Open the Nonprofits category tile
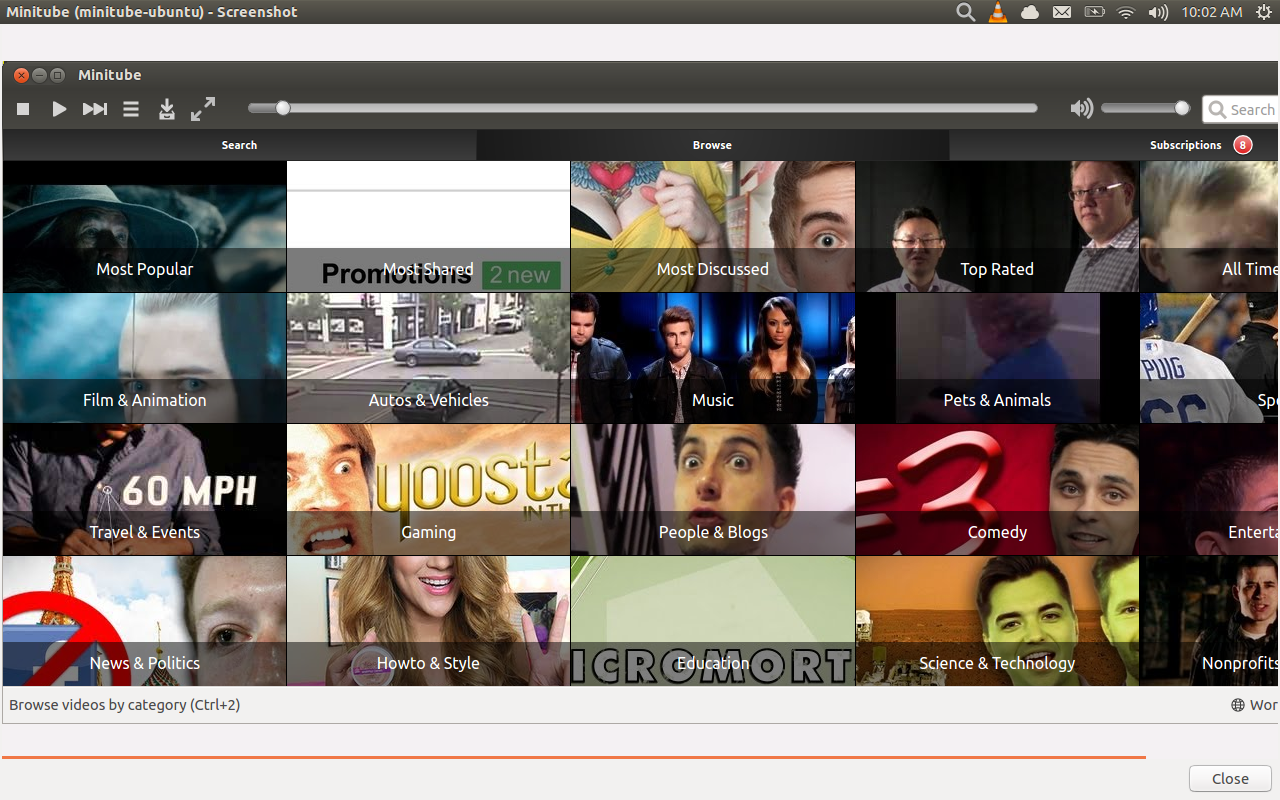 click(x=1210, y=621)
